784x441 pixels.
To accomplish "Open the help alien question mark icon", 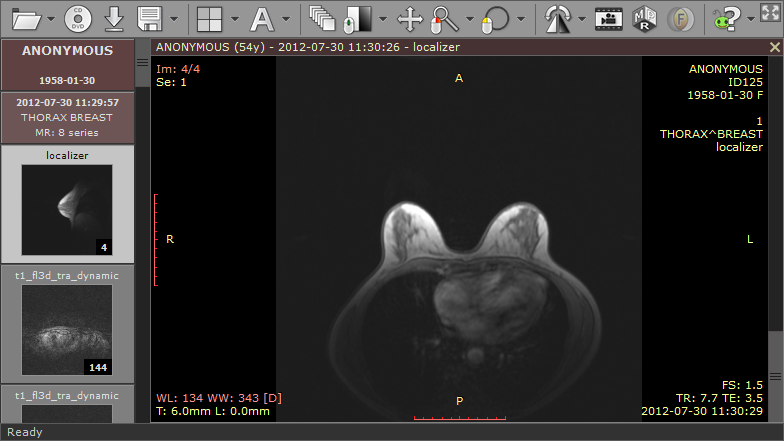I will click(726, 19).
